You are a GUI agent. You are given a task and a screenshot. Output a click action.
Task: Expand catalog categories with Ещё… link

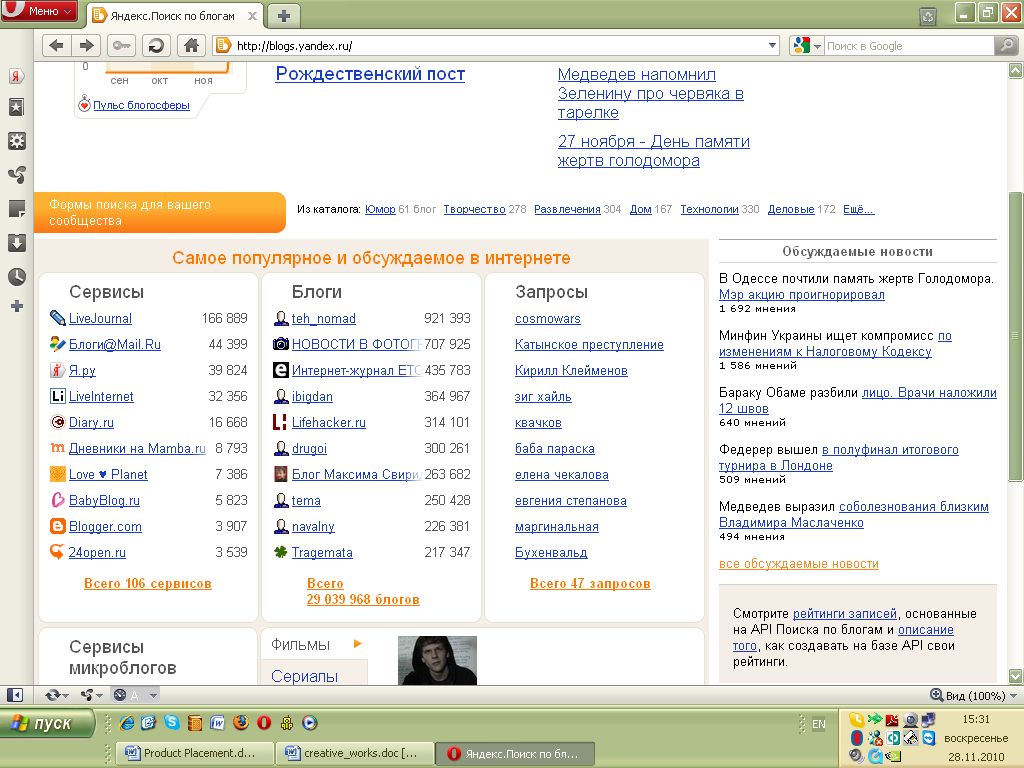[858, 209]
